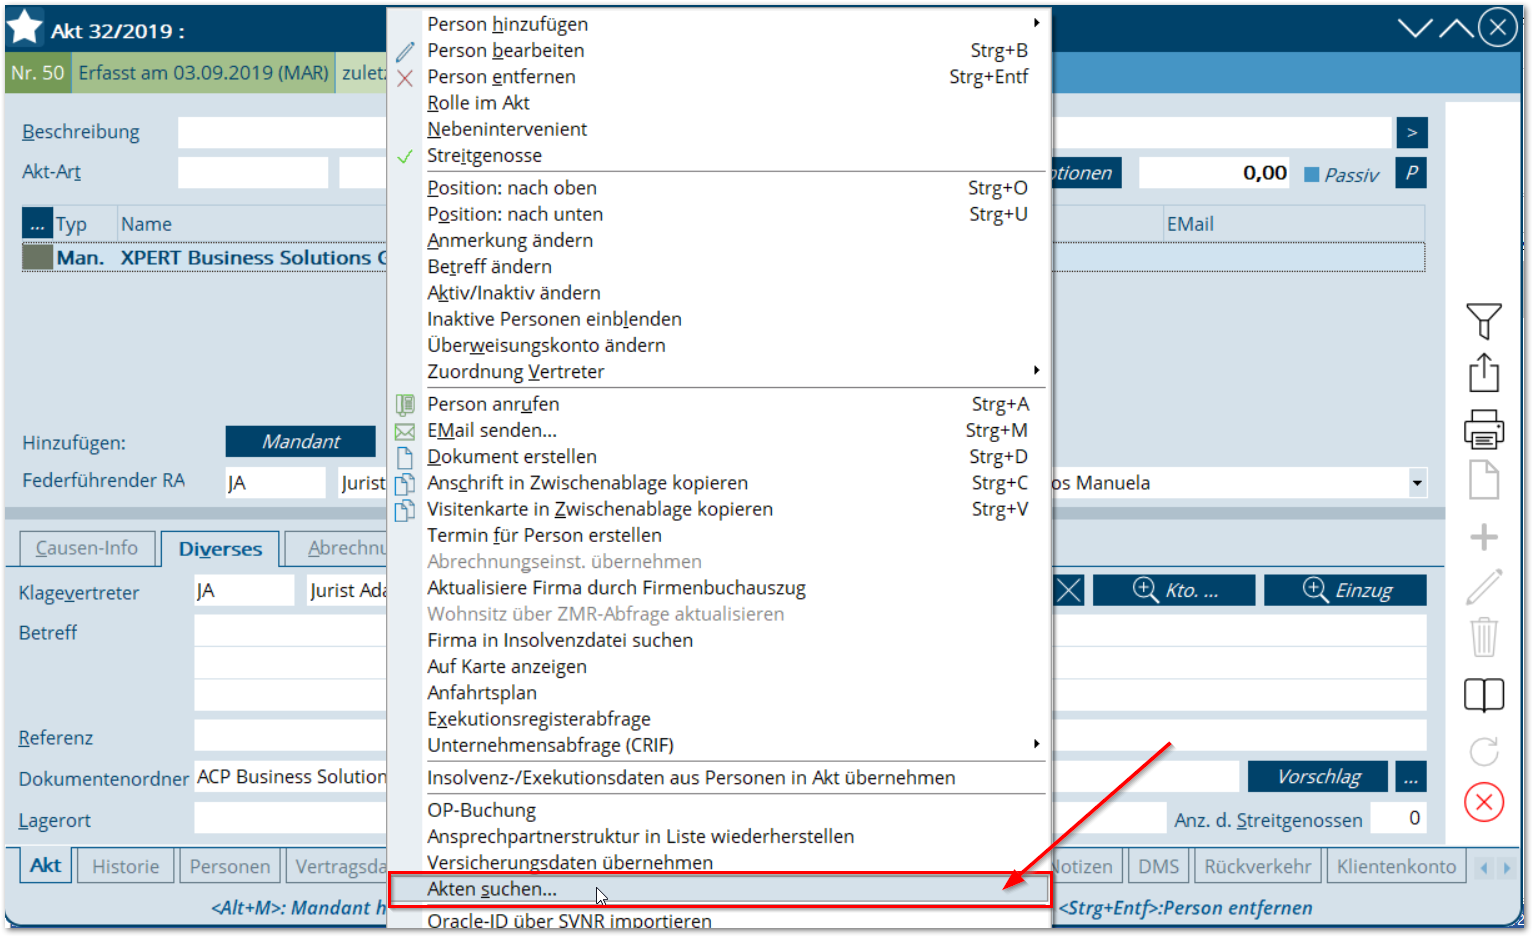Select Rolle im Akt entry

[719, 103]
